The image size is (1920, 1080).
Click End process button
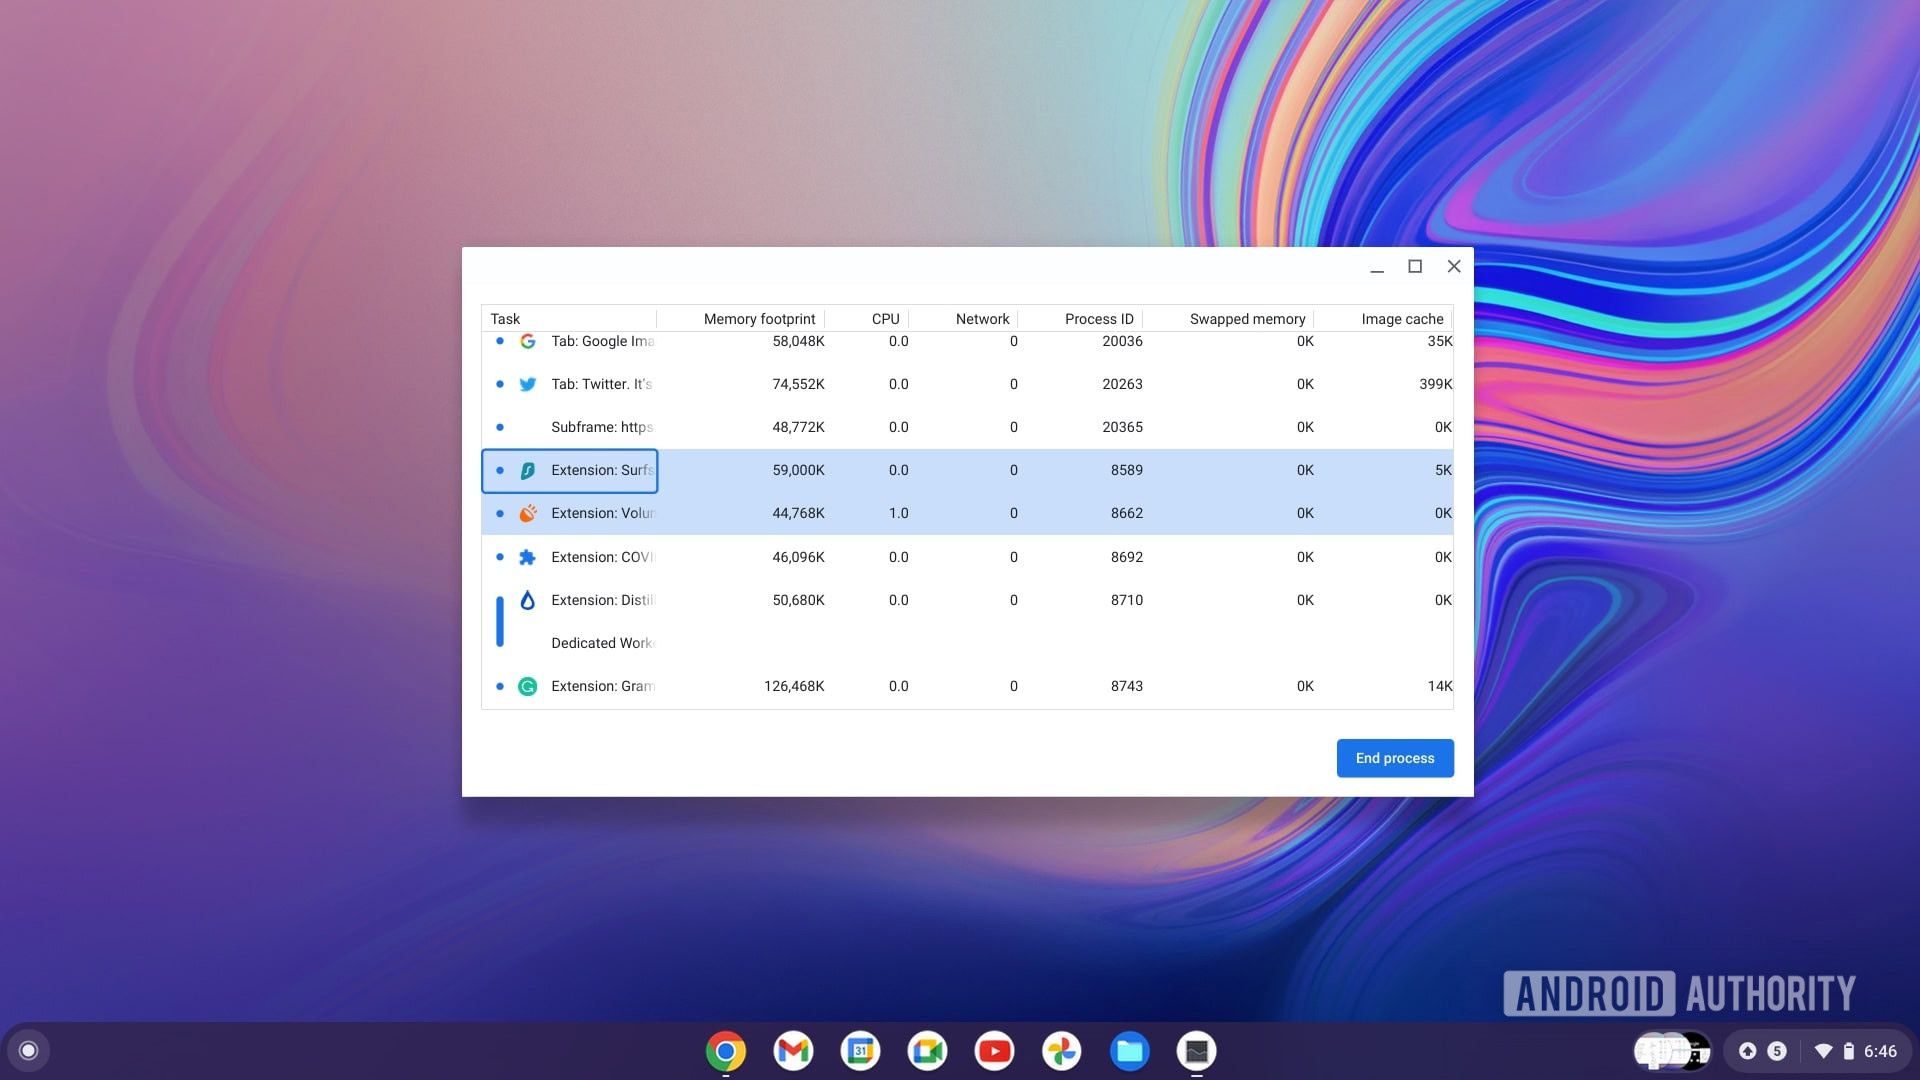[x=1394, y=757]
